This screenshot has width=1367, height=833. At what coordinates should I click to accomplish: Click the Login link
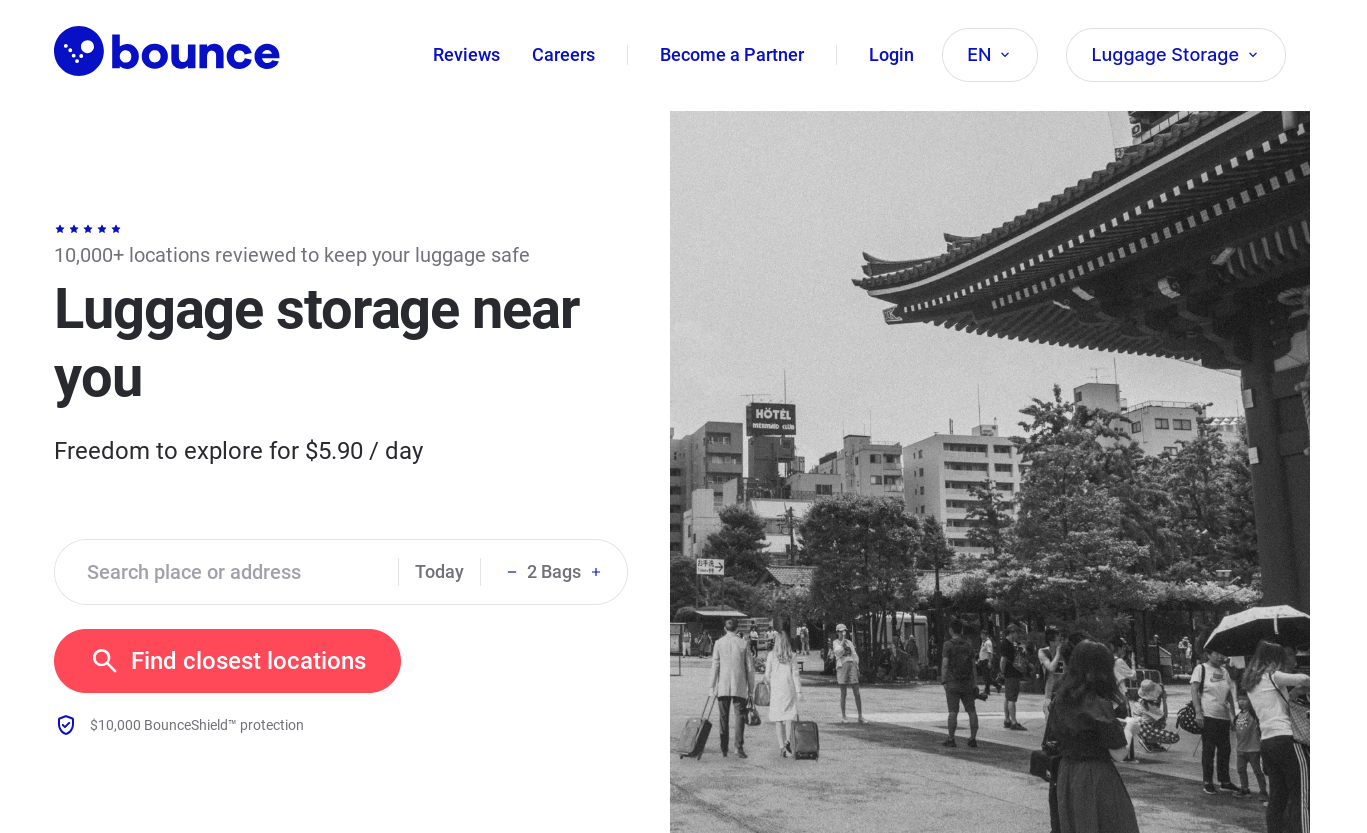pyautogui.click(x=891, y=55)
